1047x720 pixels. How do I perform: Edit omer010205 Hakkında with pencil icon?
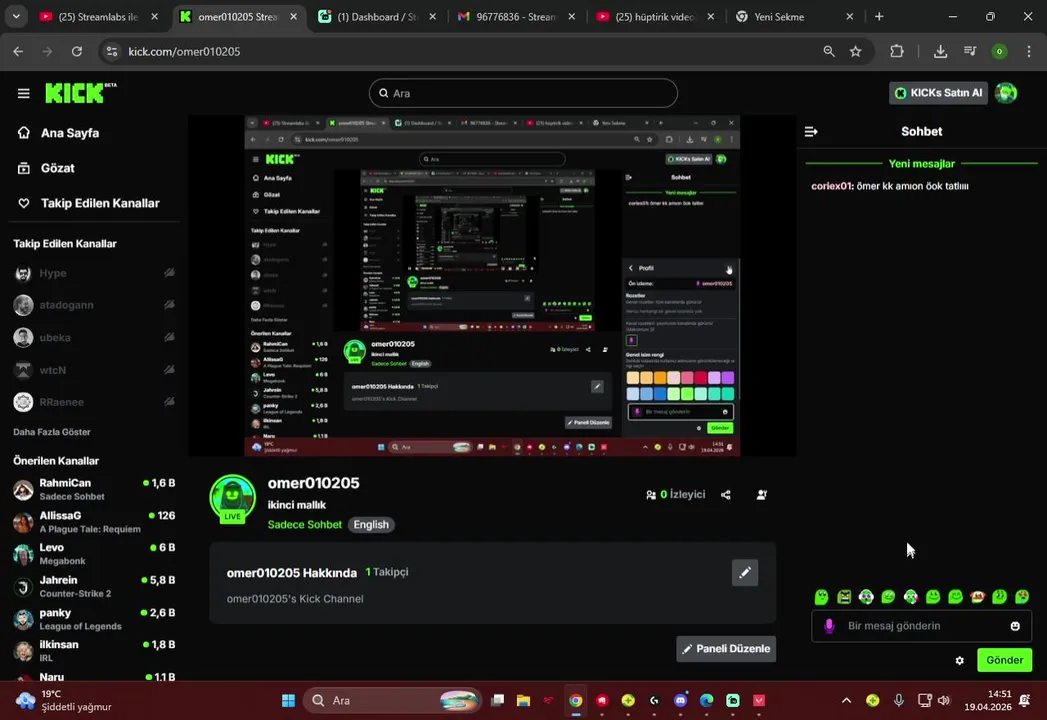(745, 572)
